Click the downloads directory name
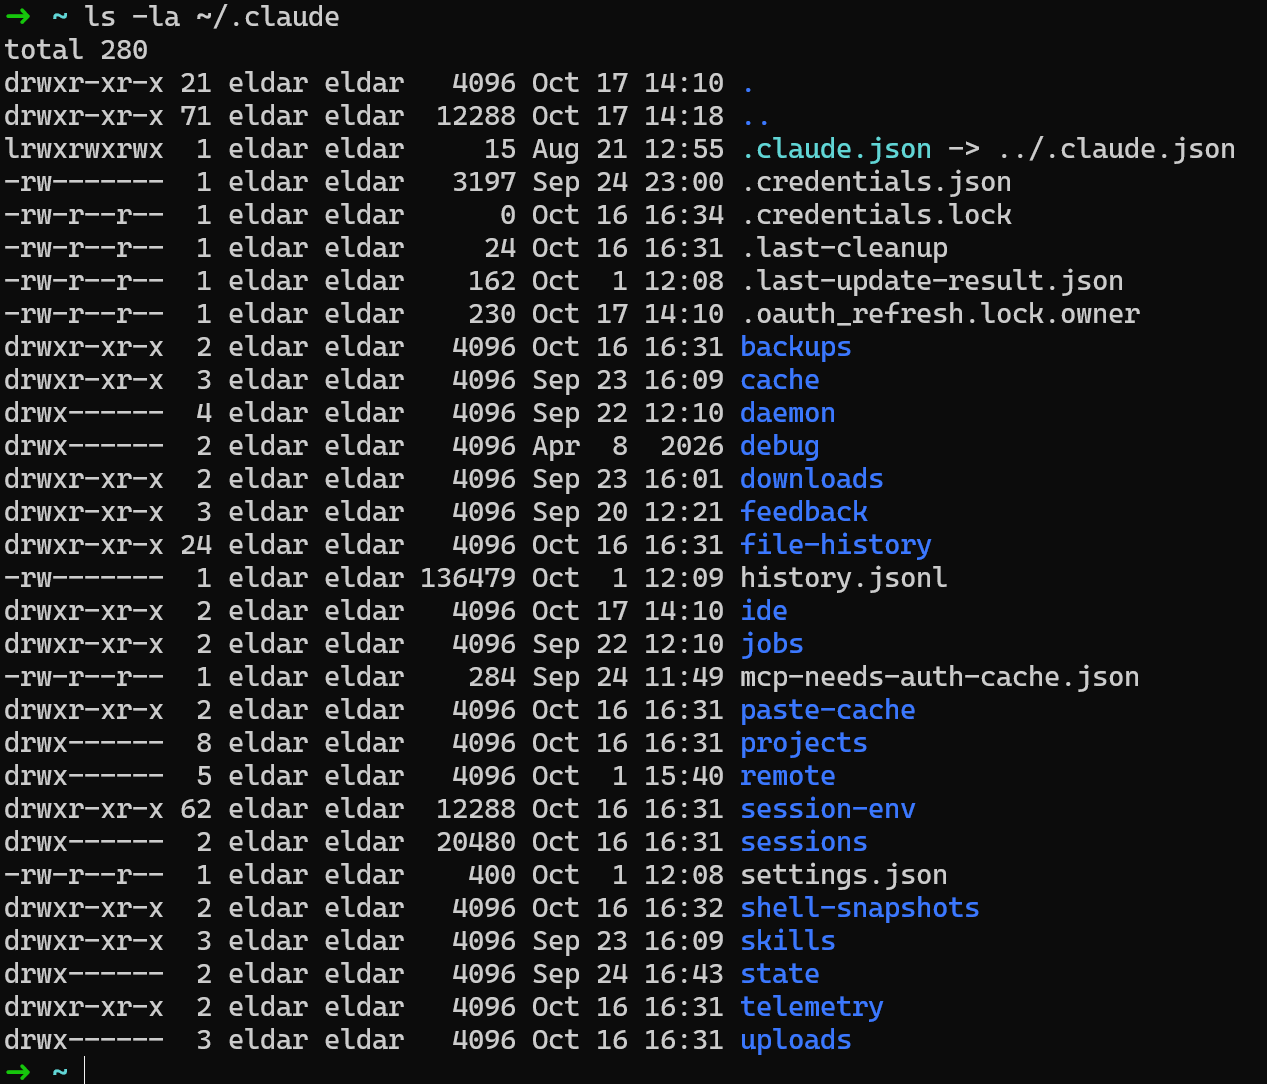Screen dimensions: 1267x1084 click(812, 479)
